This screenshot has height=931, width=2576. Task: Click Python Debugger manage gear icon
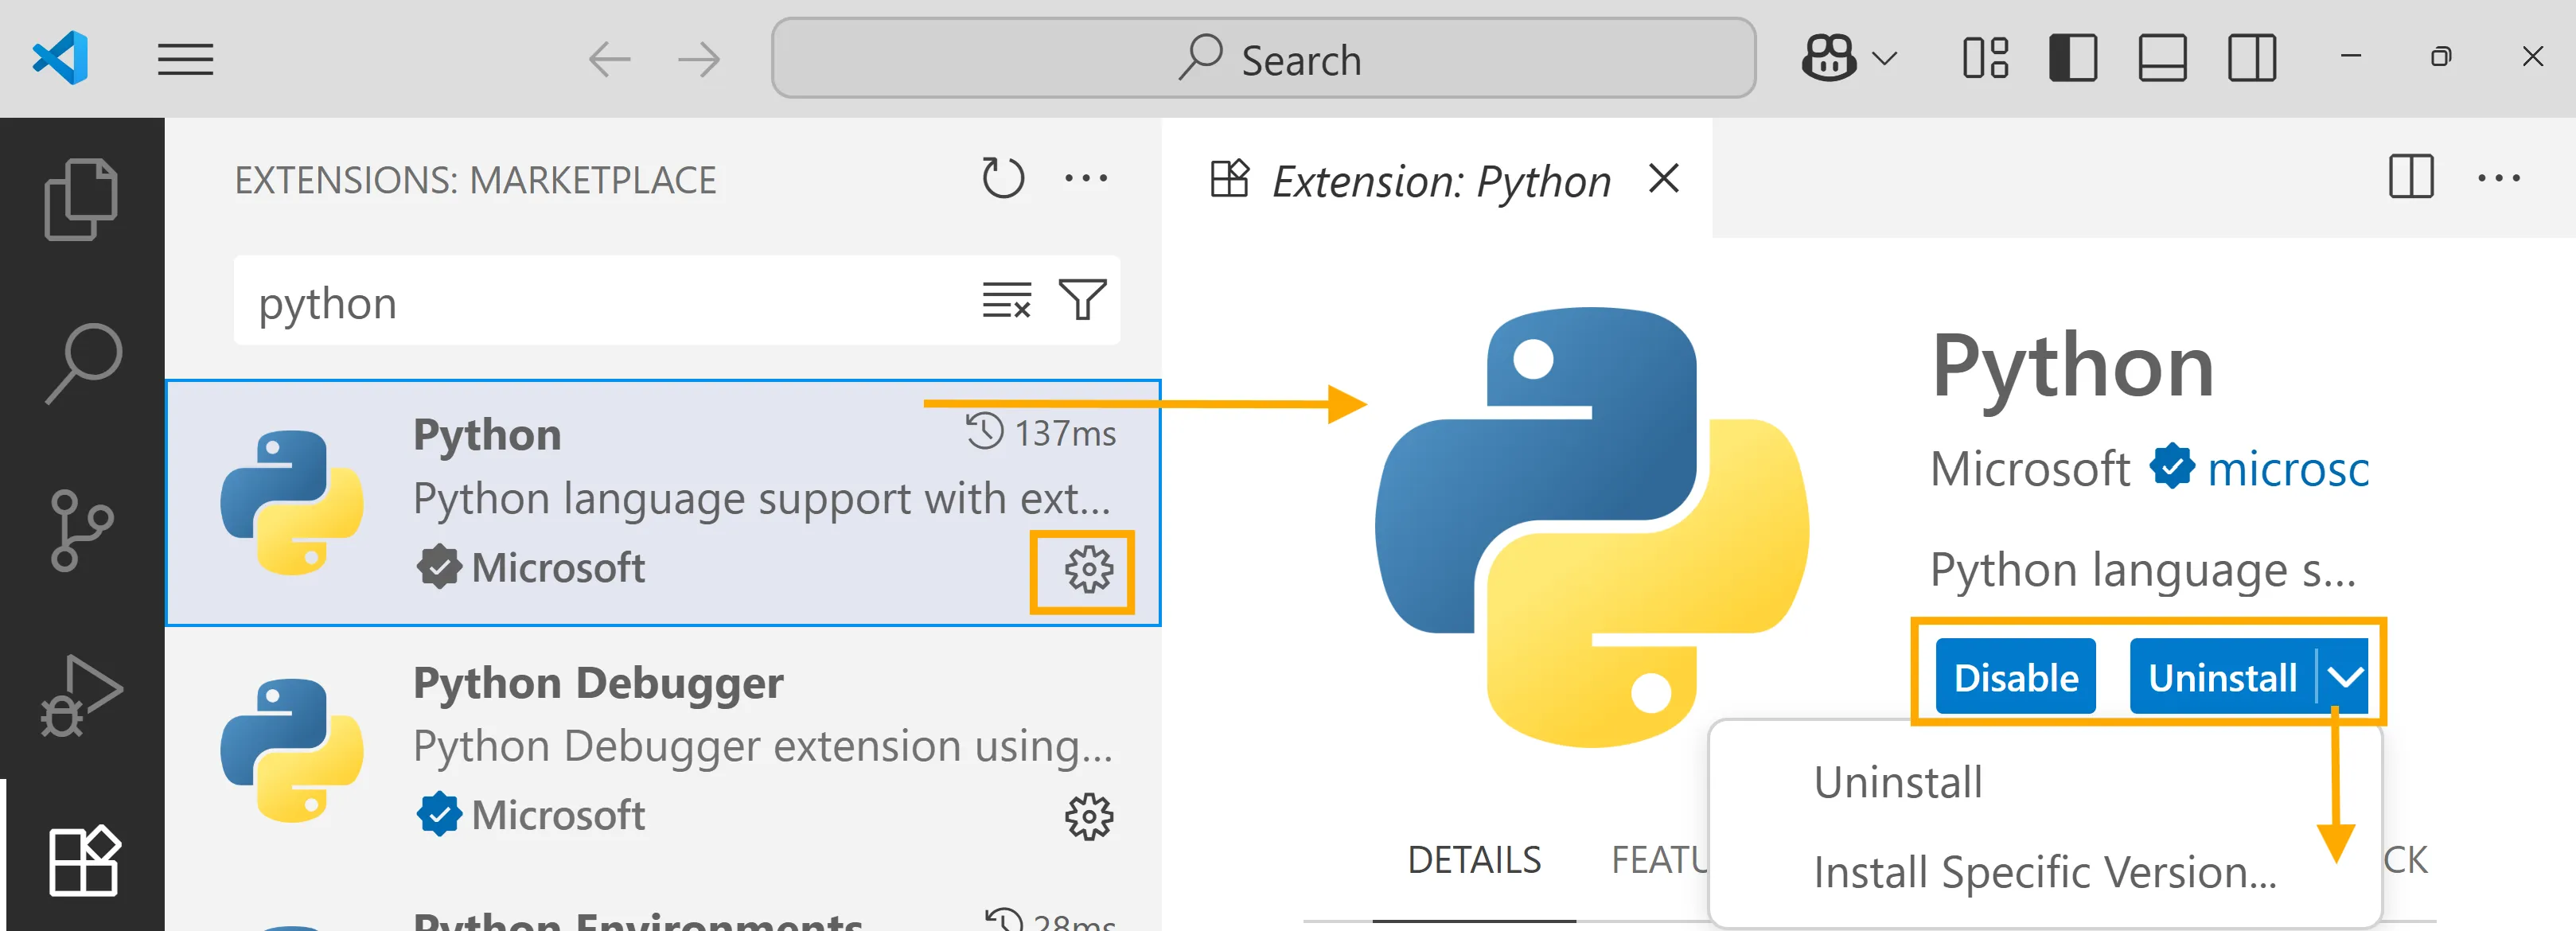1088,817
